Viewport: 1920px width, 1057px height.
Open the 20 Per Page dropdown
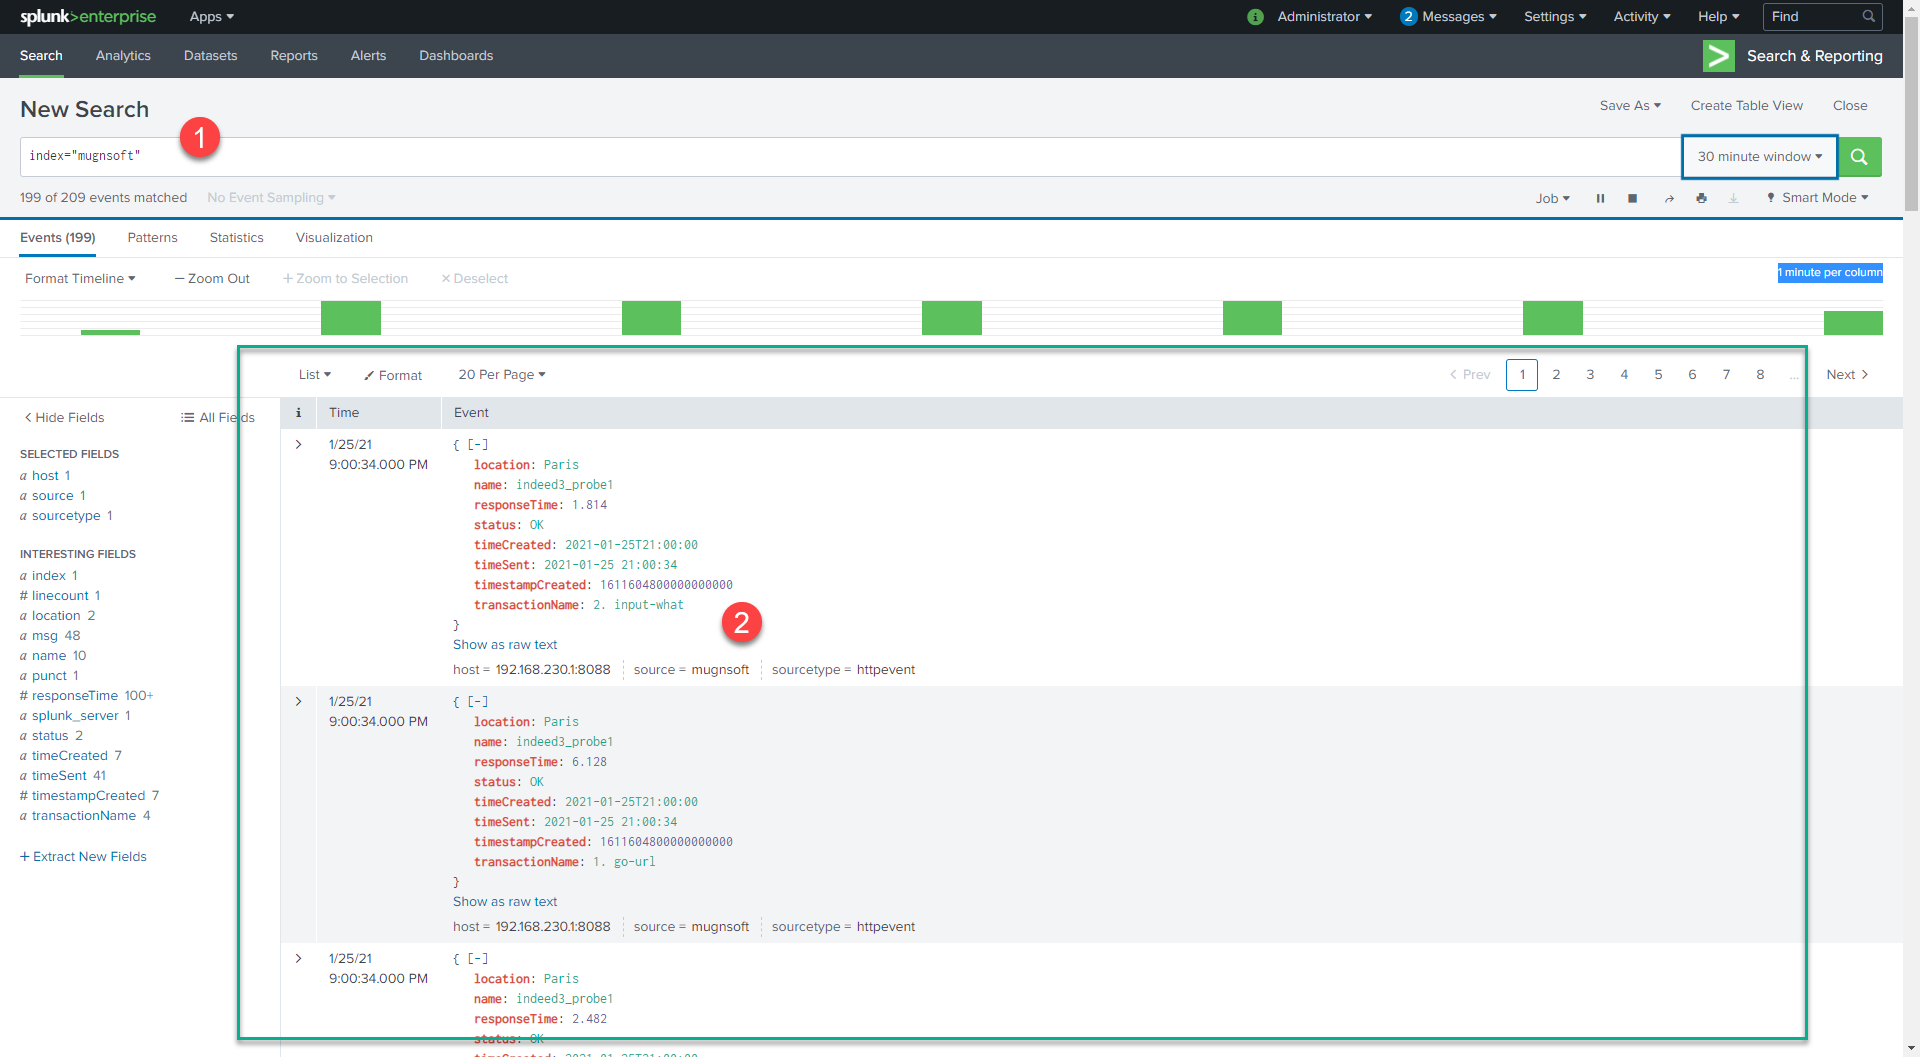(x=502, y=375)
